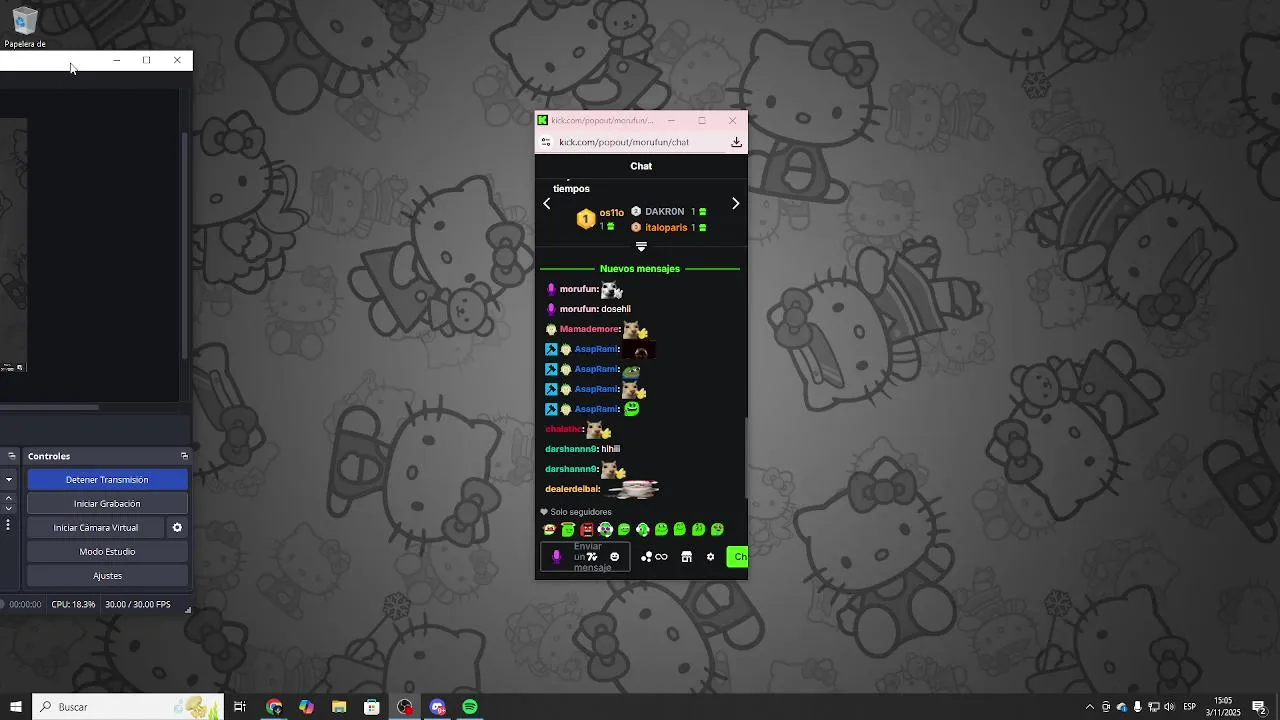Open the volume speaker tray icon
Viewport: 1280px width, 720px height.
(1169, 707)
